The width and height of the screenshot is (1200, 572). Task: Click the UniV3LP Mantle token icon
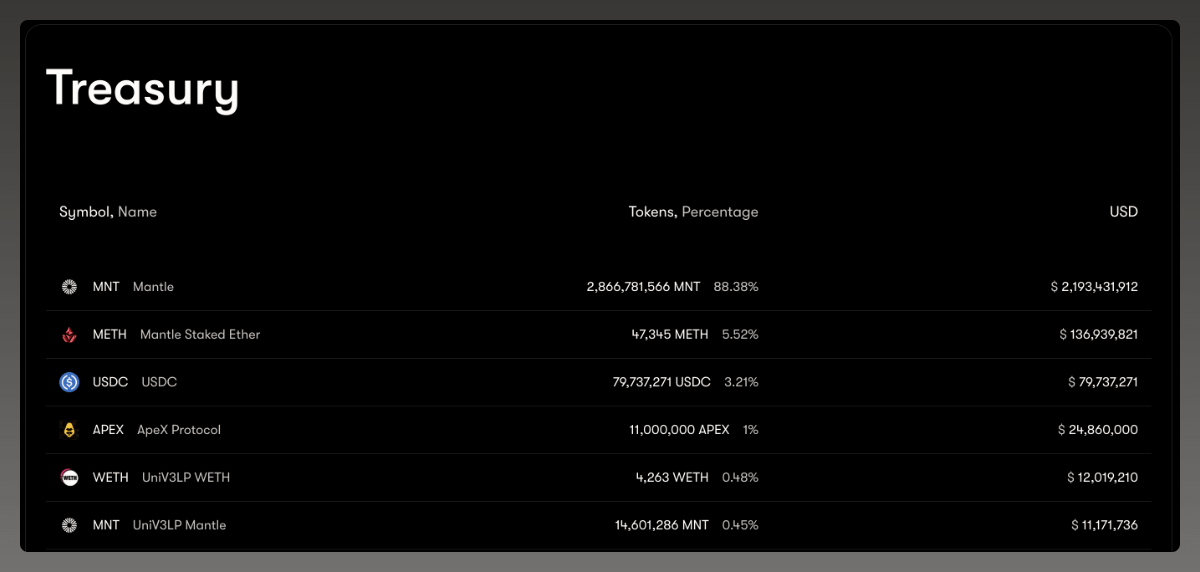[x=69, y=525]
